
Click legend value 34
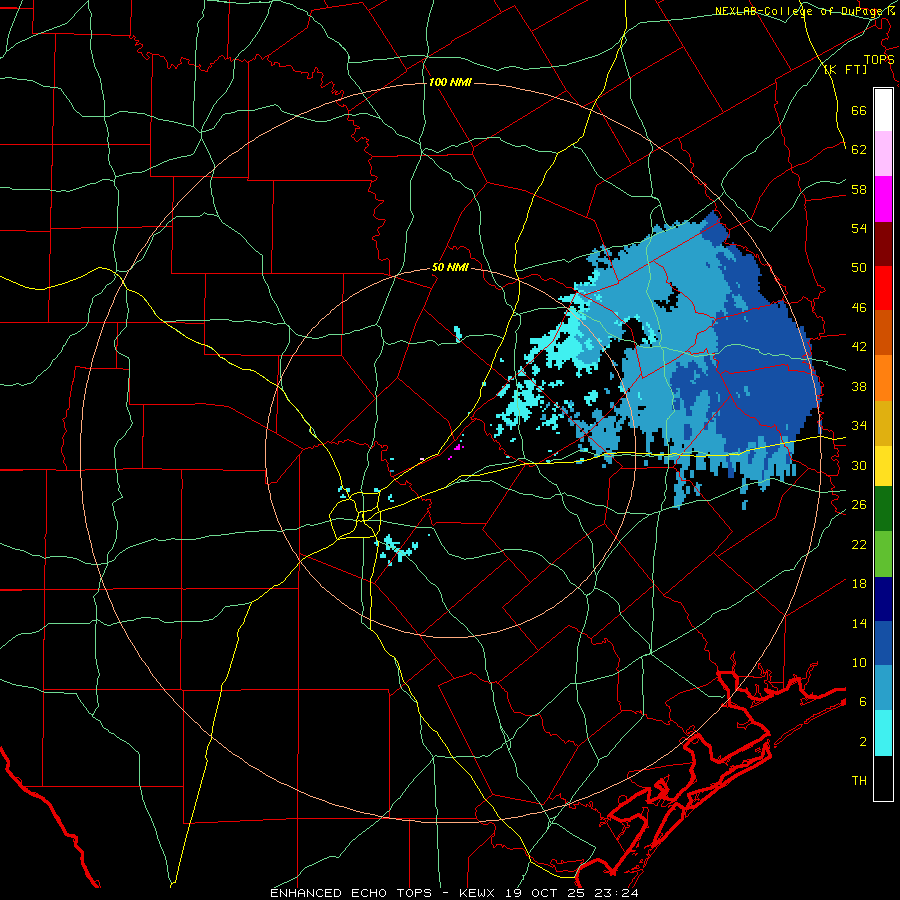pyautogui.click(x=859, y=425)
